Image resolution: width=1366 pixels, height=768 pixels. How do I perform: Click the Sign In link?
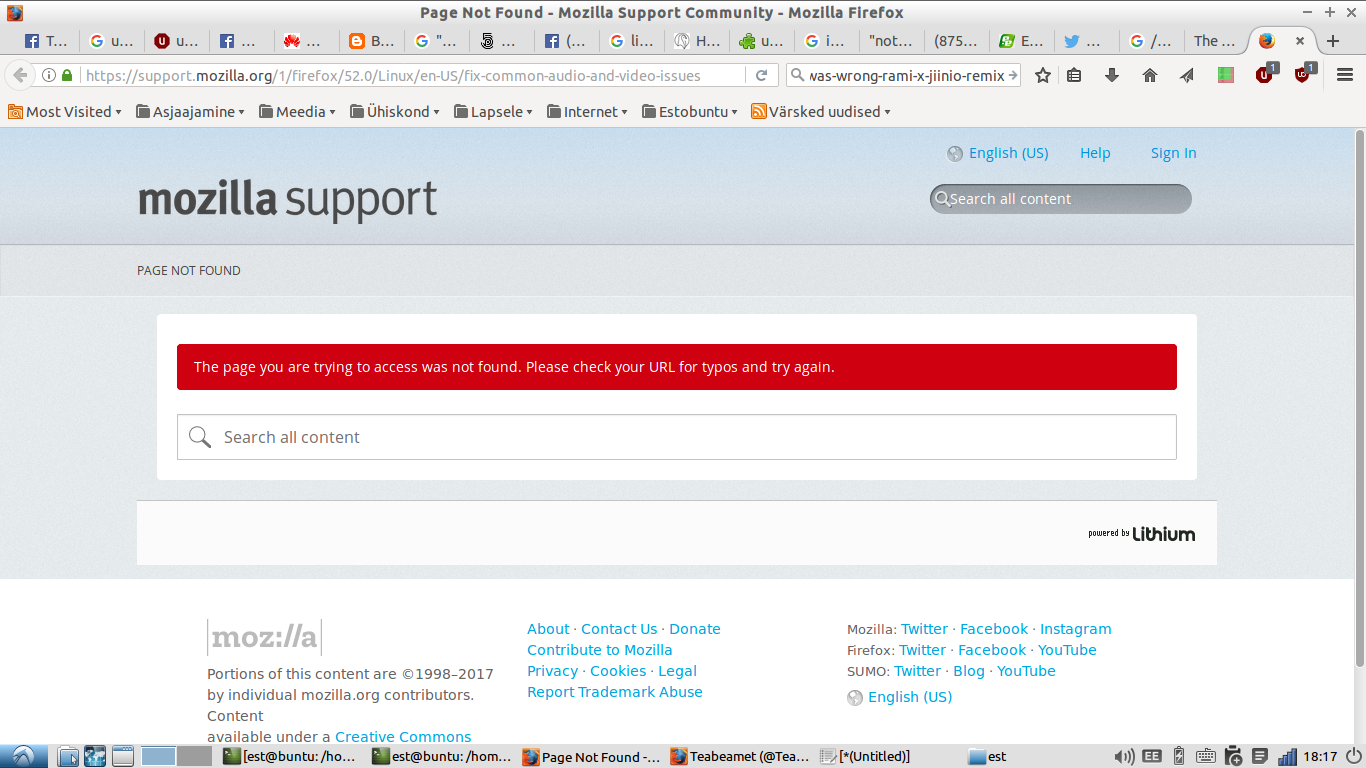pos(1173,153)
